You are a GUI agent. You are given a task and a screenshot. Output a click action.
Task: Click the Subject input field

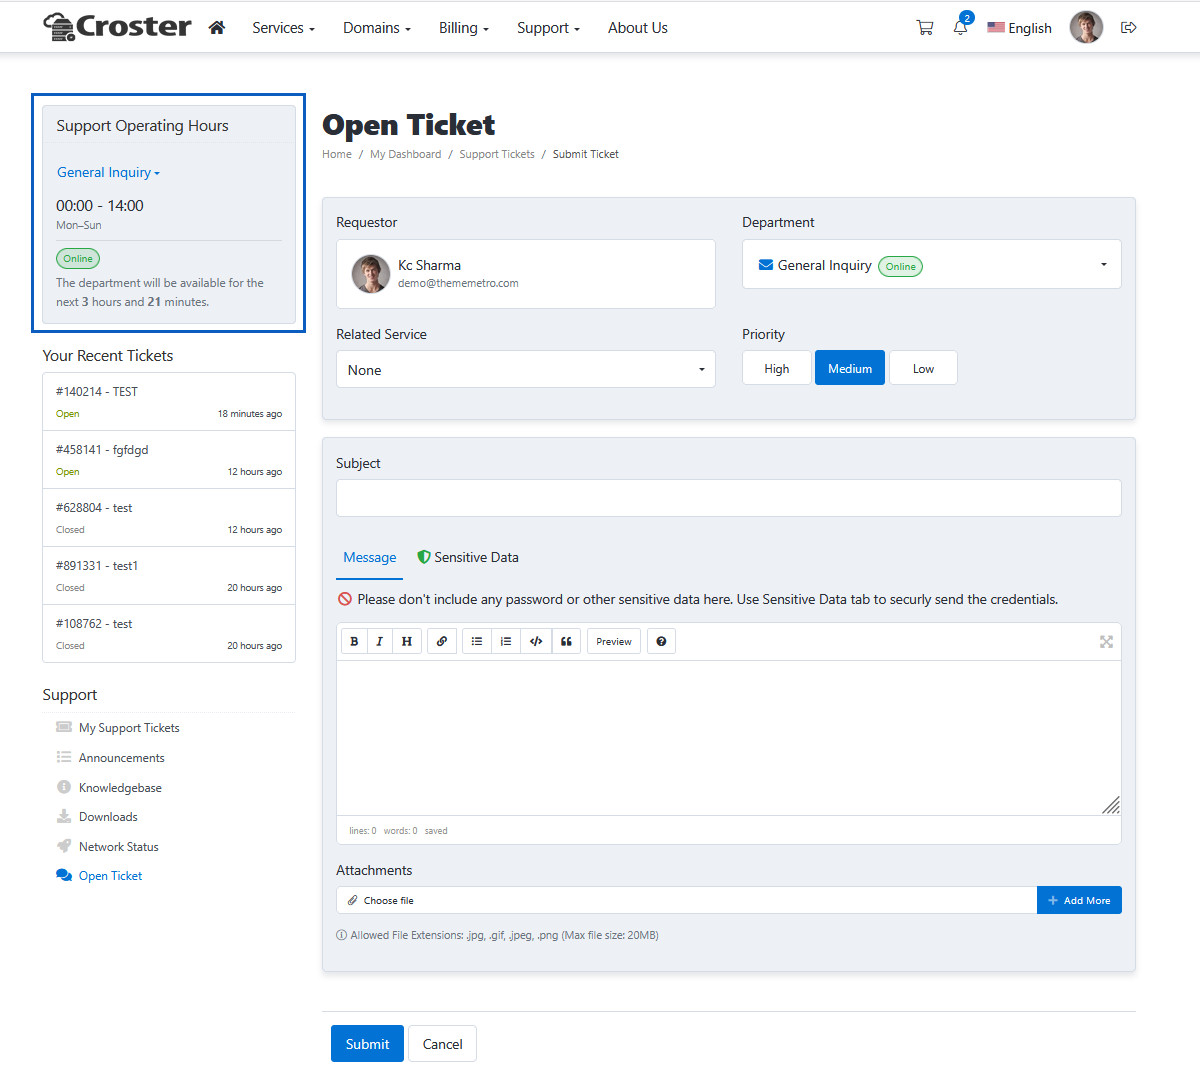(728, 498)
